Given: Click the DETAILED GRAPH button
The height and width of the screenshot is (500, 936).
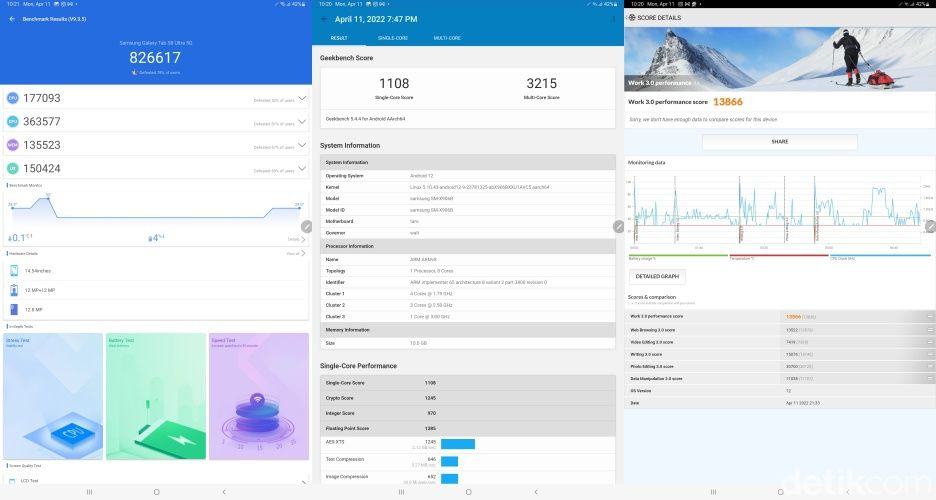Looking at the screenshot, I should [657, 276].
